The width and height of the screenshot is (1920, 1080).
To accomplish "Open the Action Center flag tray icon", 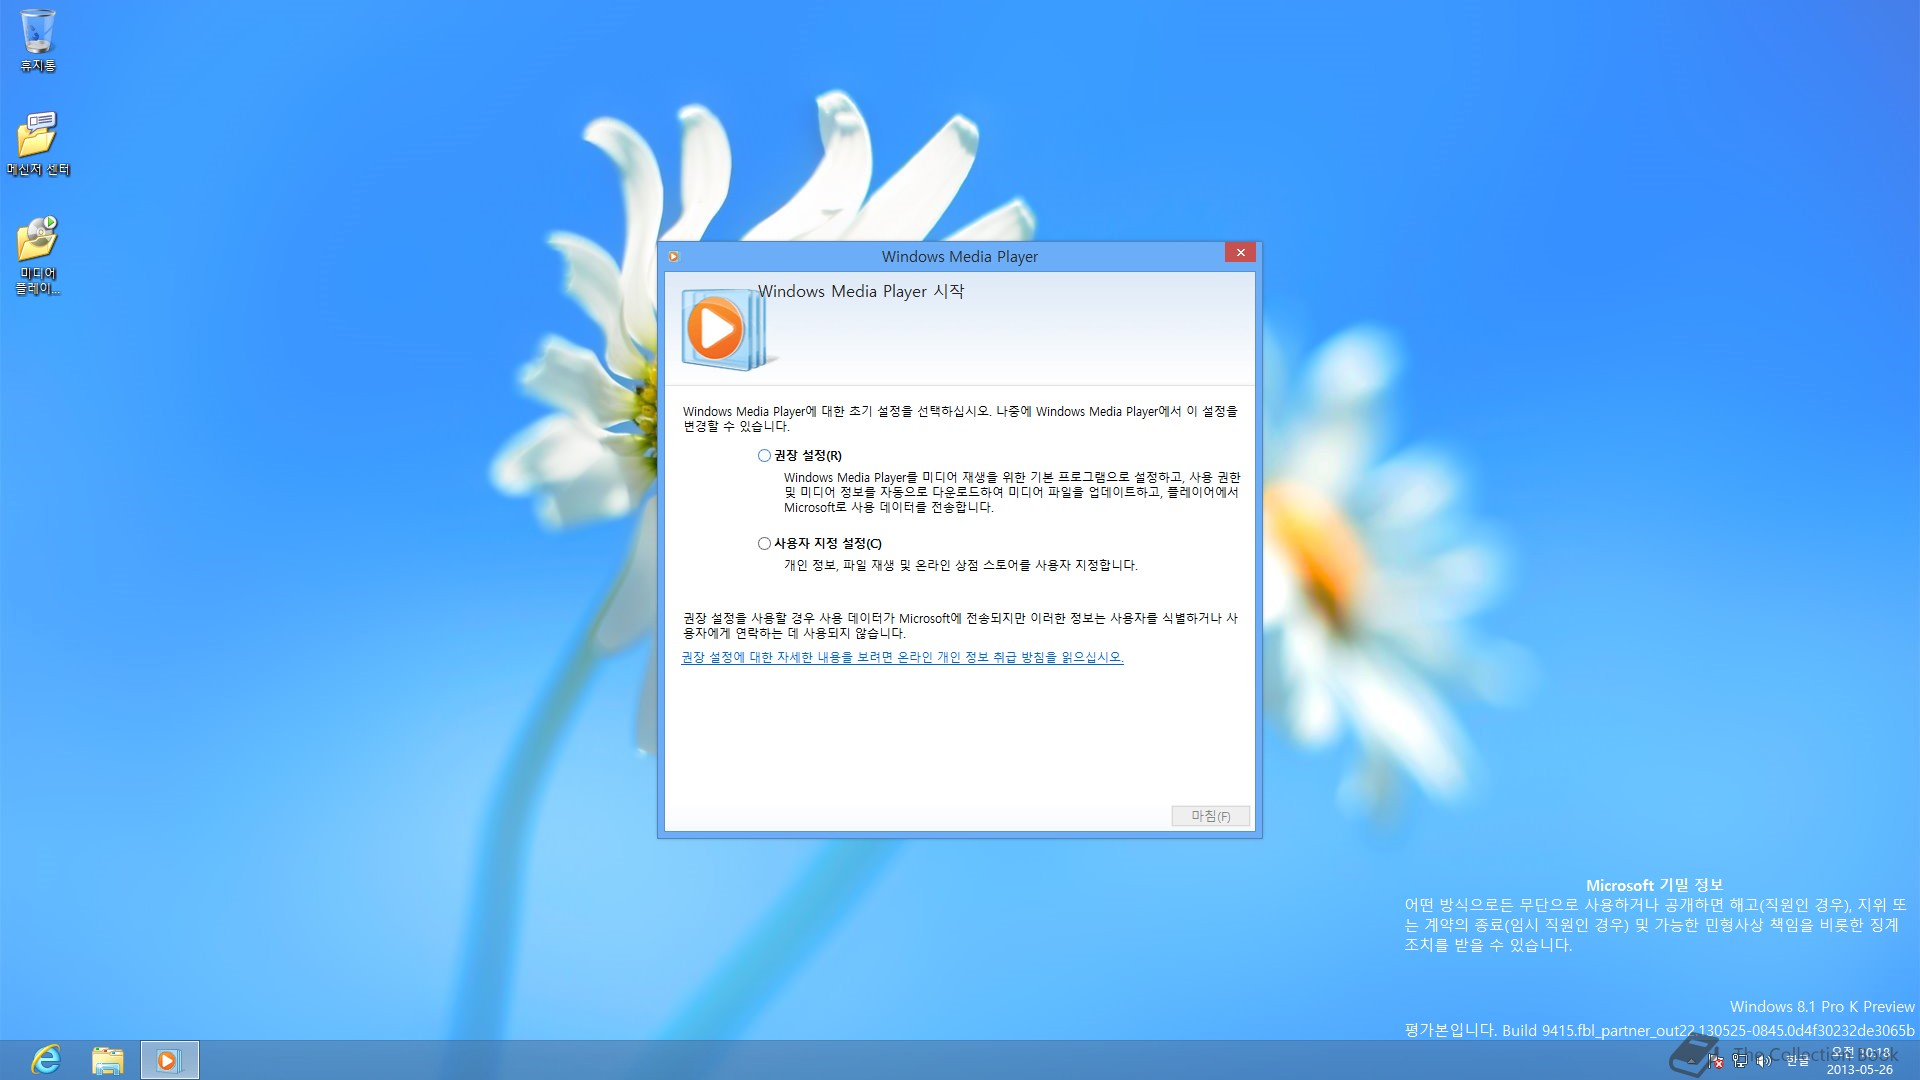I will 1716,1061.
